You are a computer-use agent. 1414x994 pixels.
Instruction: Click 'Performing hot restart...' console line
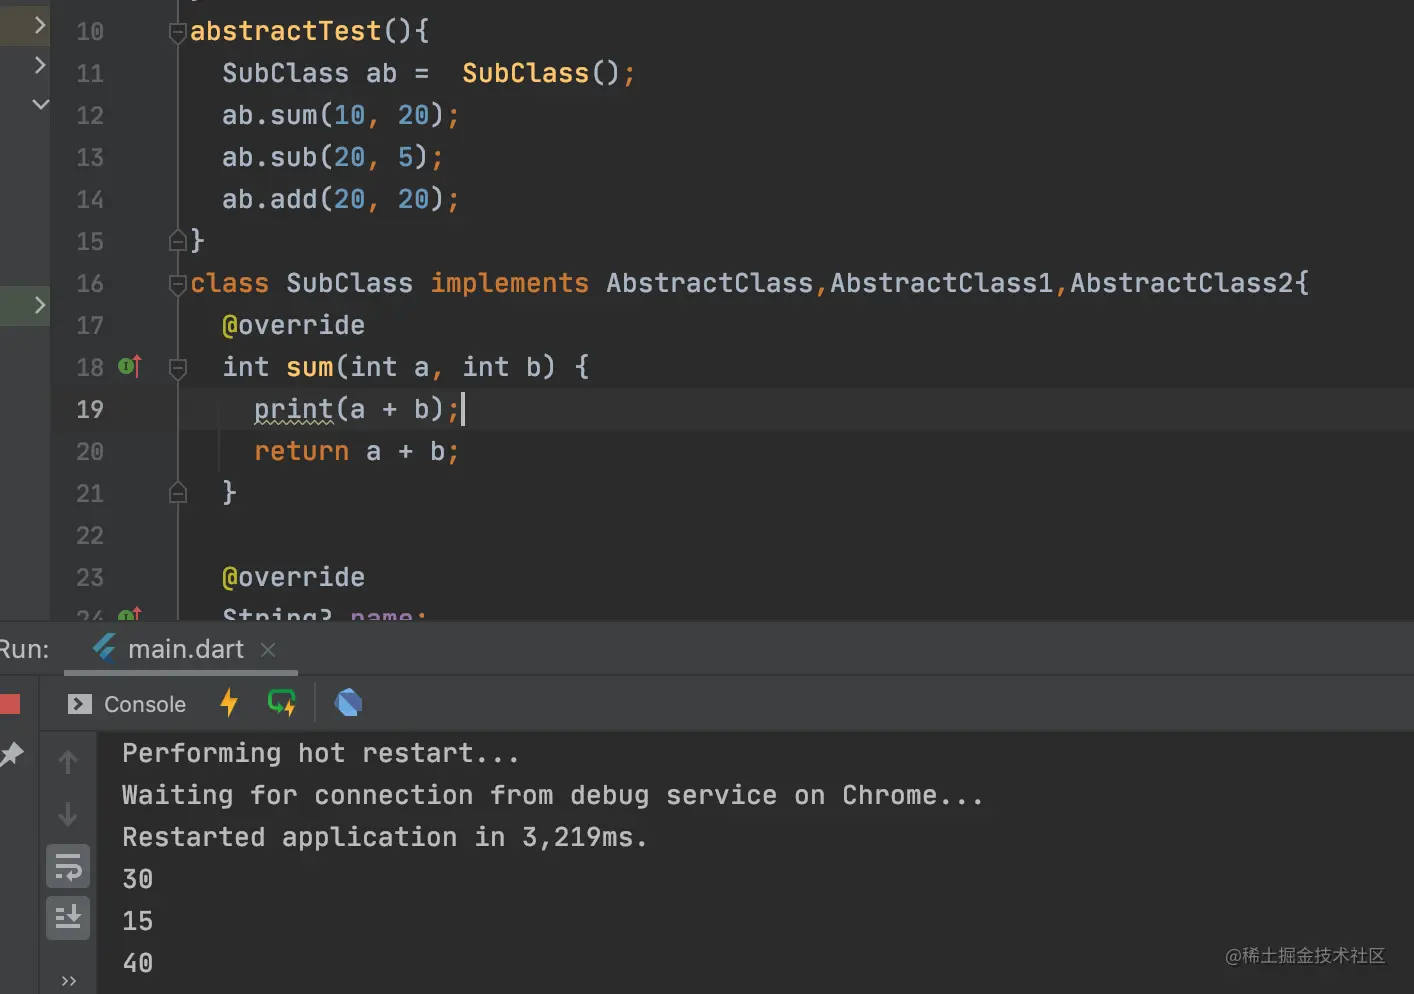(321, 753)
